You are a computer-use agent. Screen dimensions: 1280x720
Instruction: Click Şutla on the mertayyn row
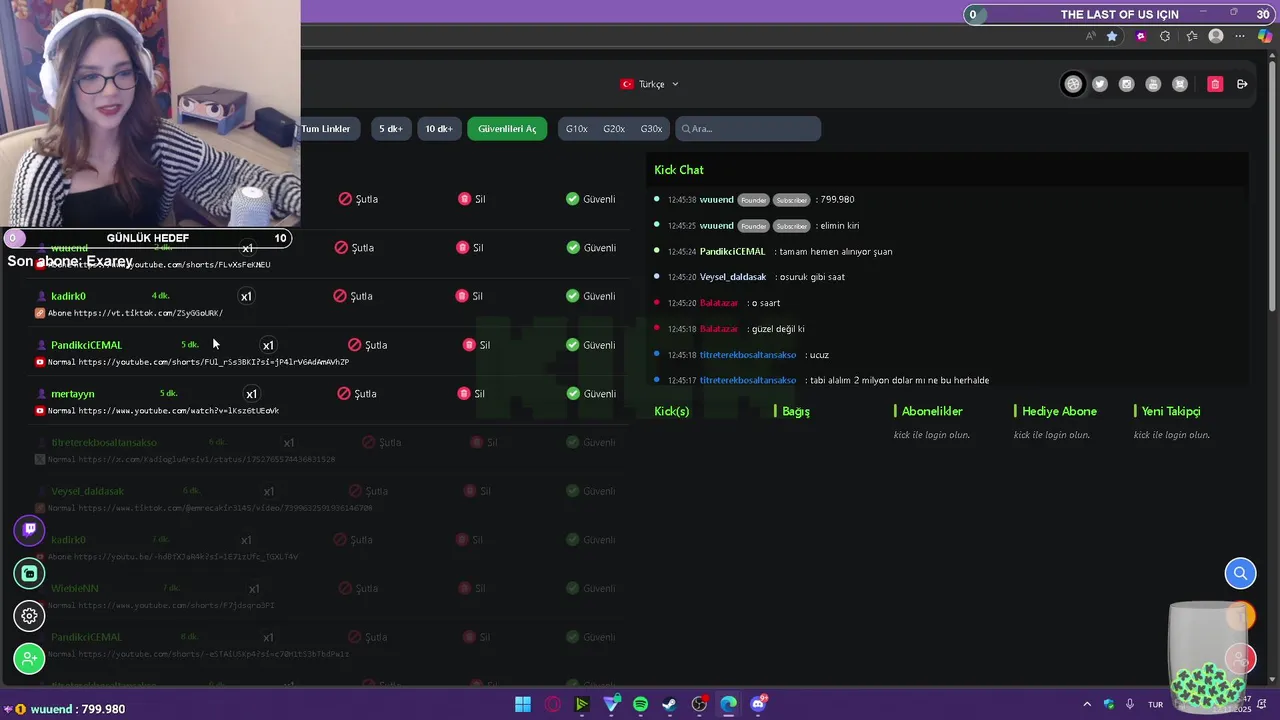(357, 394)
